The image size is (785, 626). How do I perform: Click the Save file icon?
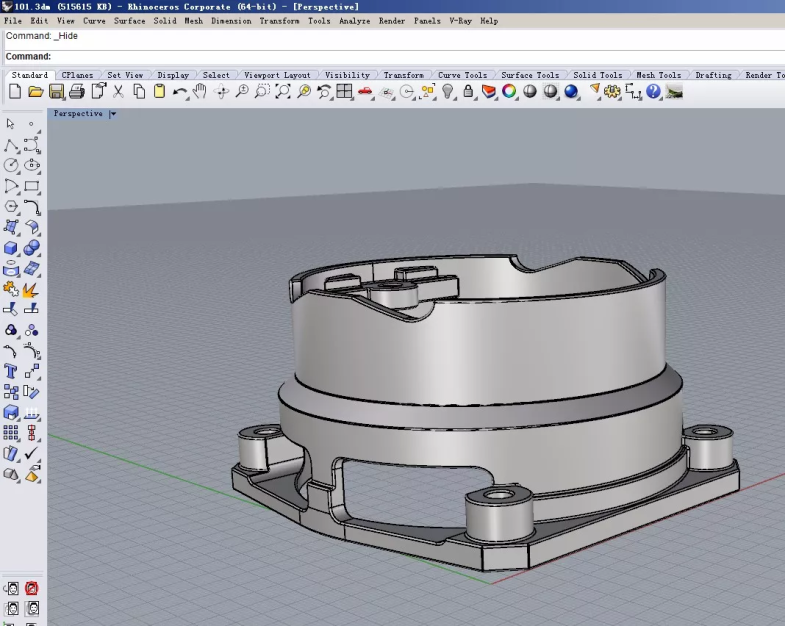point(56,92)
